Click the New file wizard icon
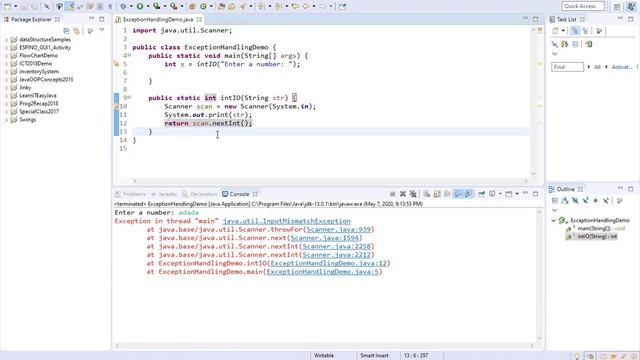The width and height of the screenshot is (640, 360). click(7, 6)
